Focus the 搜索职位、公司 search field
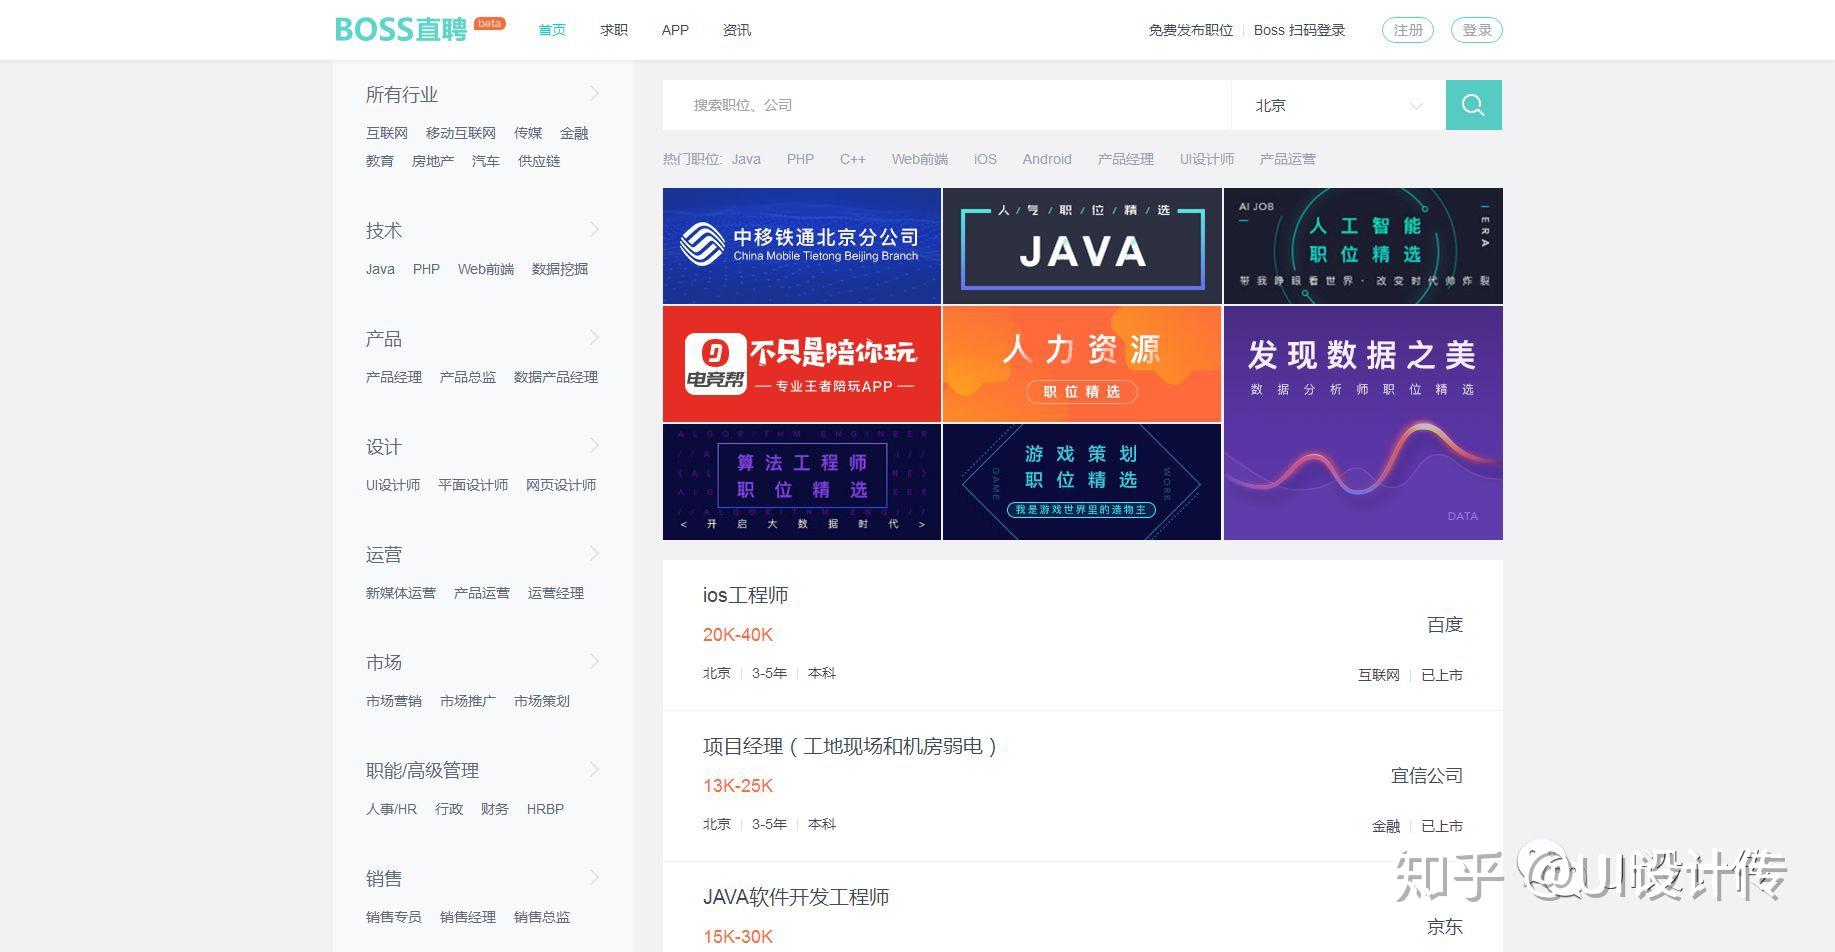The image size is (1835, 952). (x=947, y=105)
